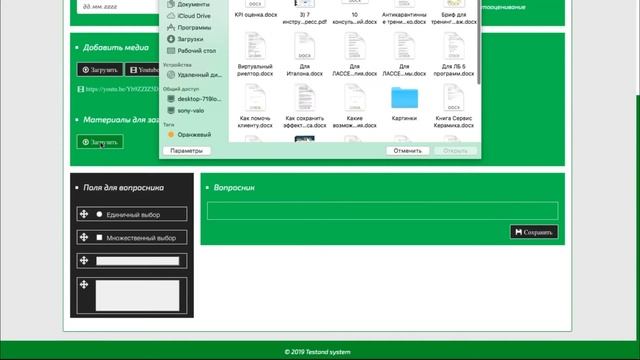Click the empty Вопросник drop area
The image size is (640, 360).
pyautogui.click(x=382, y=211)
